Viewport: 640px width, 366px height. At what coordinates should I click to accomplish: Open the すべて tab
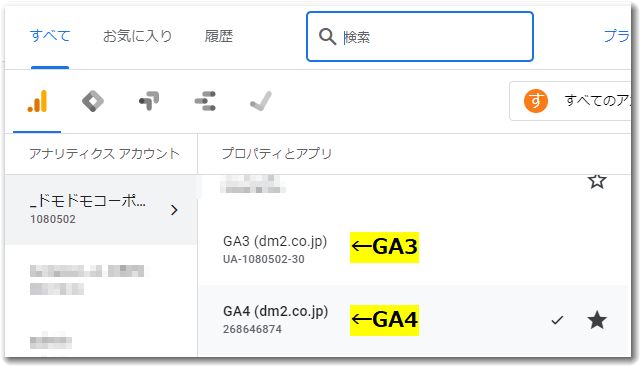[x=50, y=36]
